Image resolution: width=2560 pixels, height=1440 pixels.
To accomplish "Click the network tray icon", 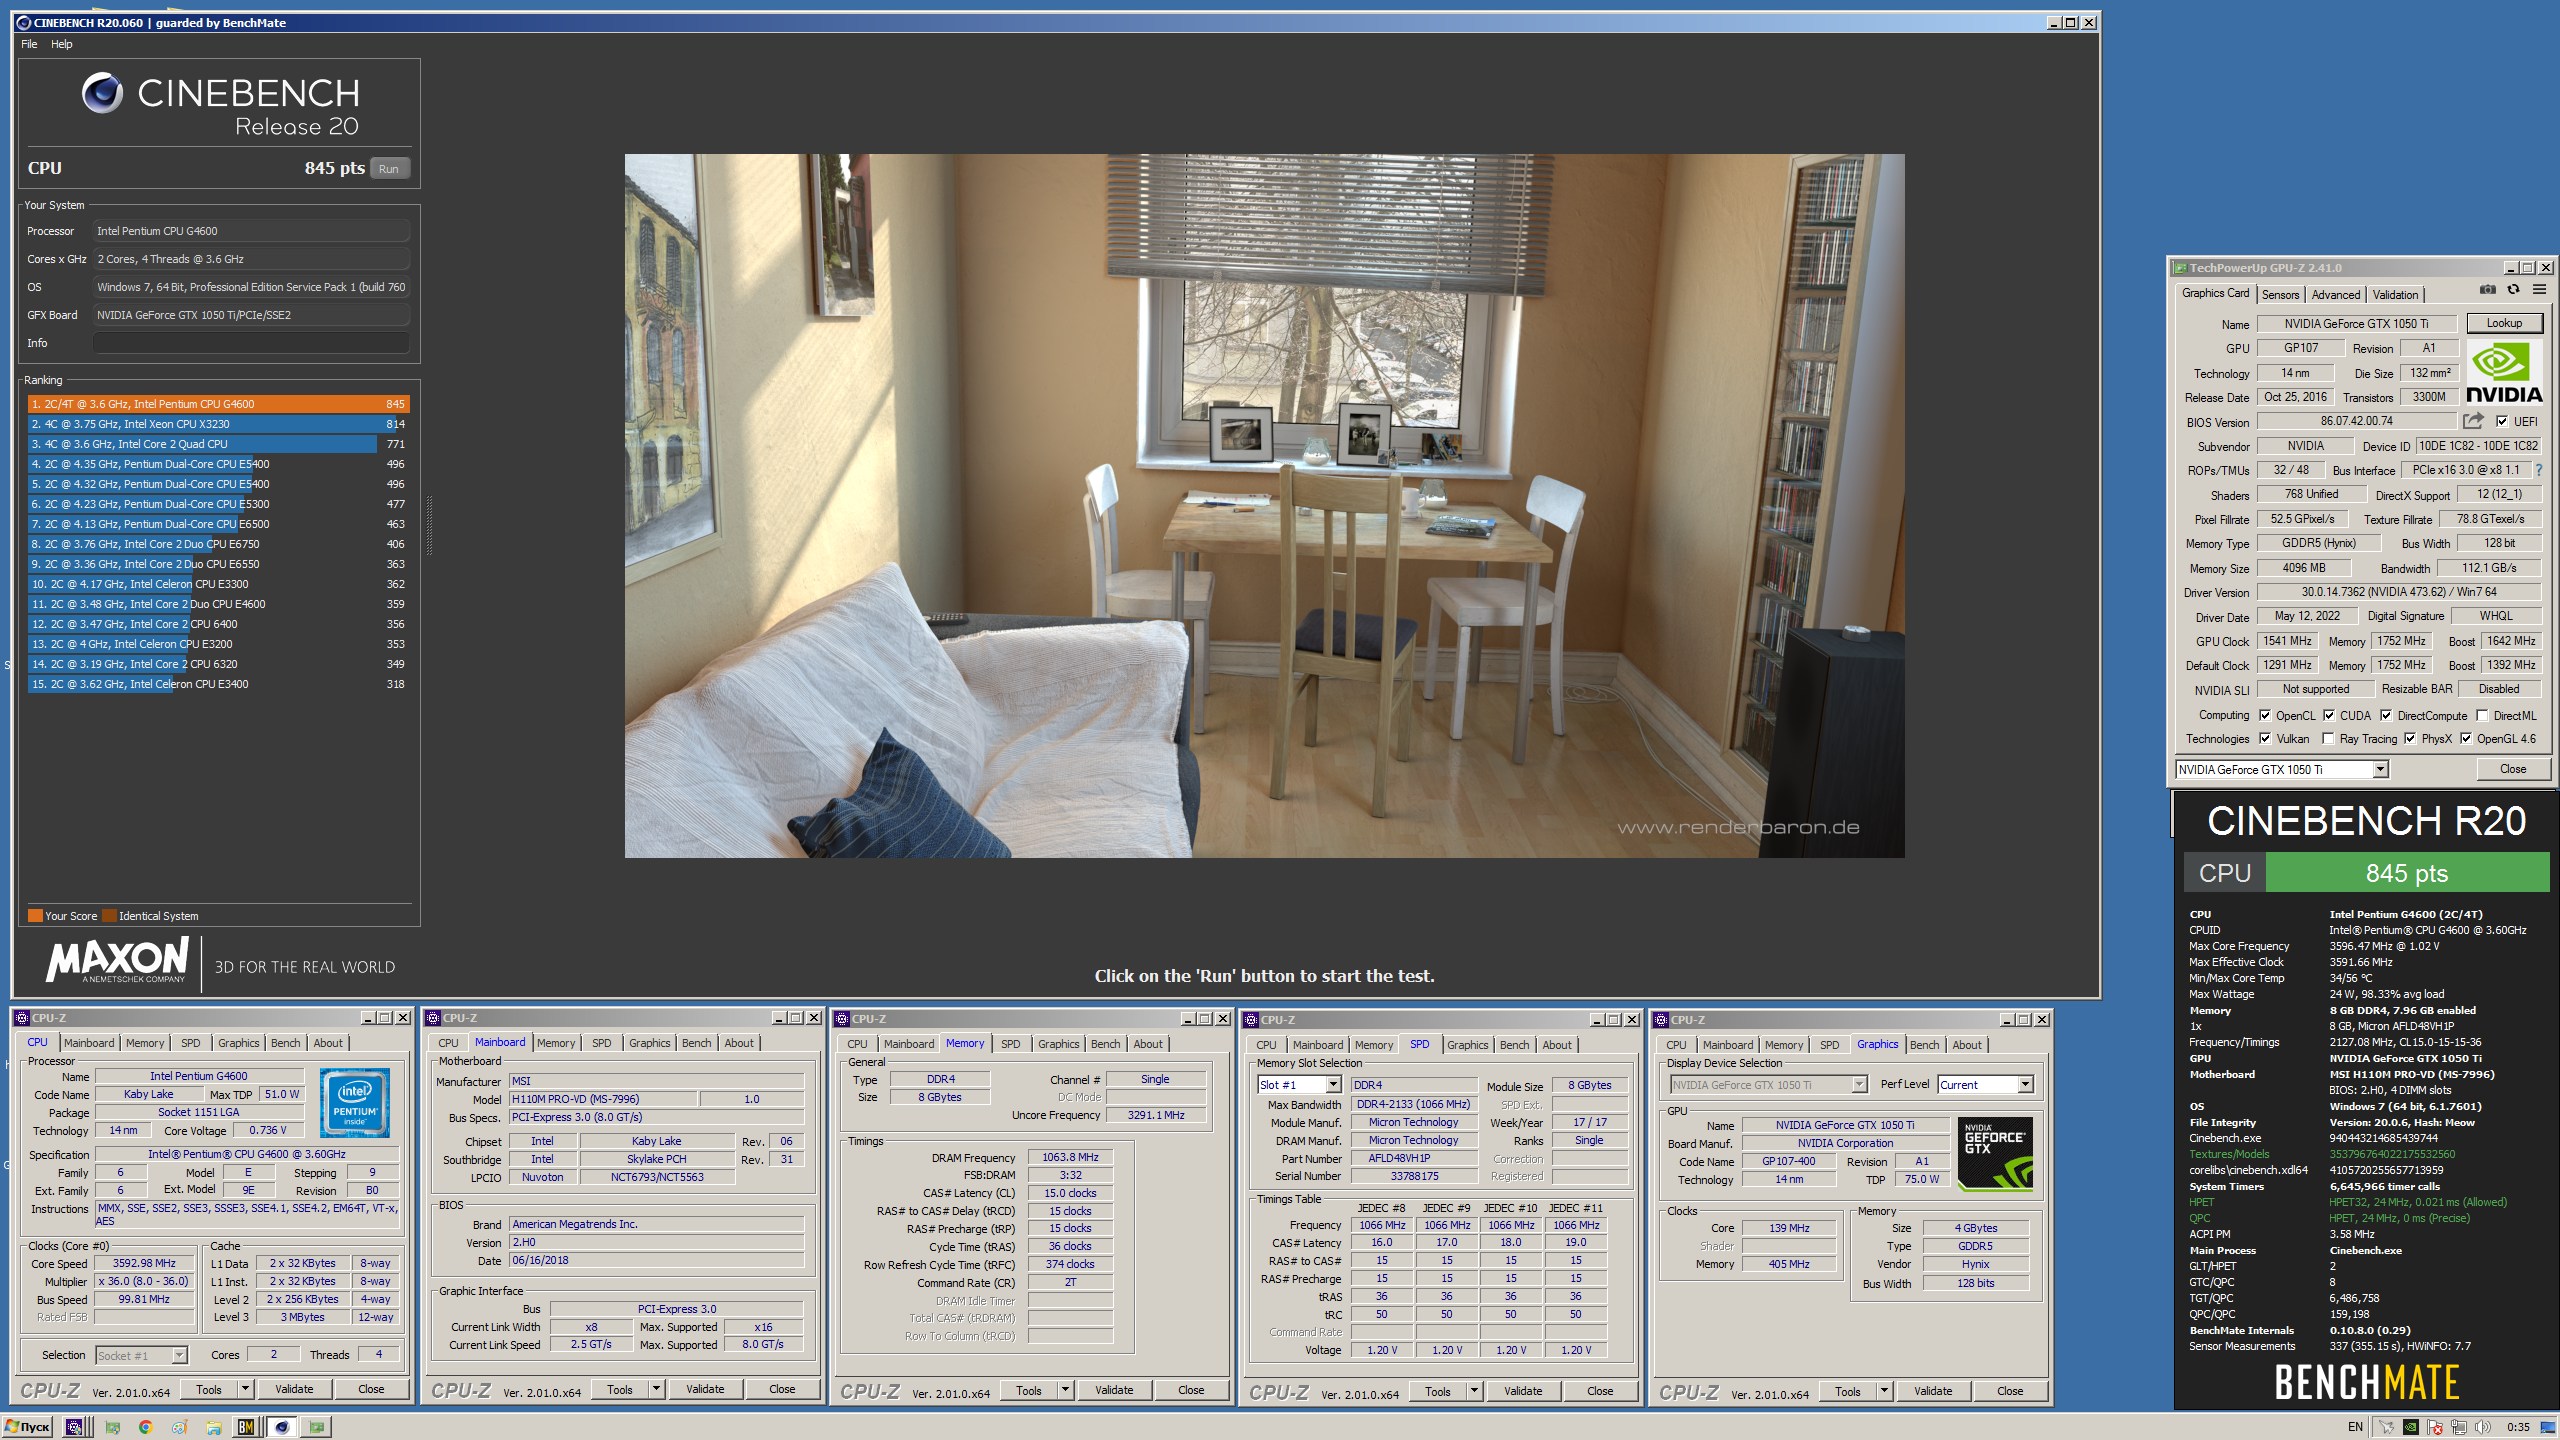I will (2458, 1427).
